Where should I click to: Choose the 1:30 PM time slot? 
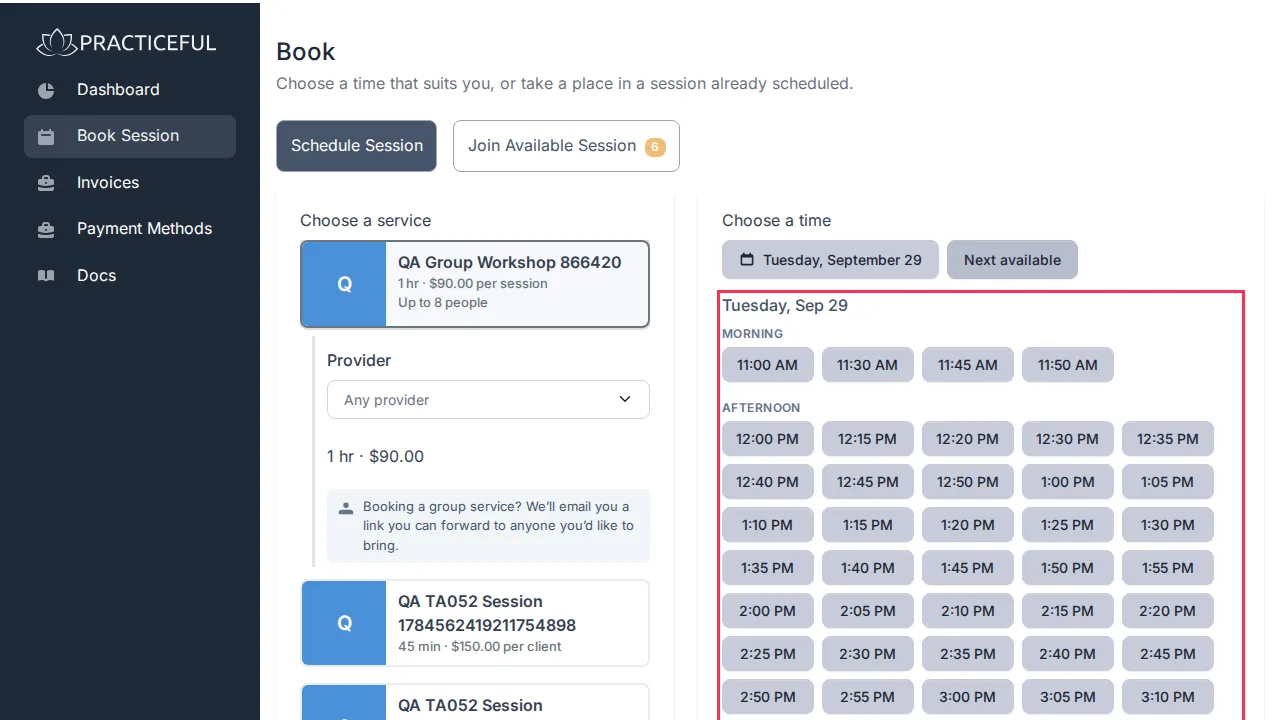1168,525
